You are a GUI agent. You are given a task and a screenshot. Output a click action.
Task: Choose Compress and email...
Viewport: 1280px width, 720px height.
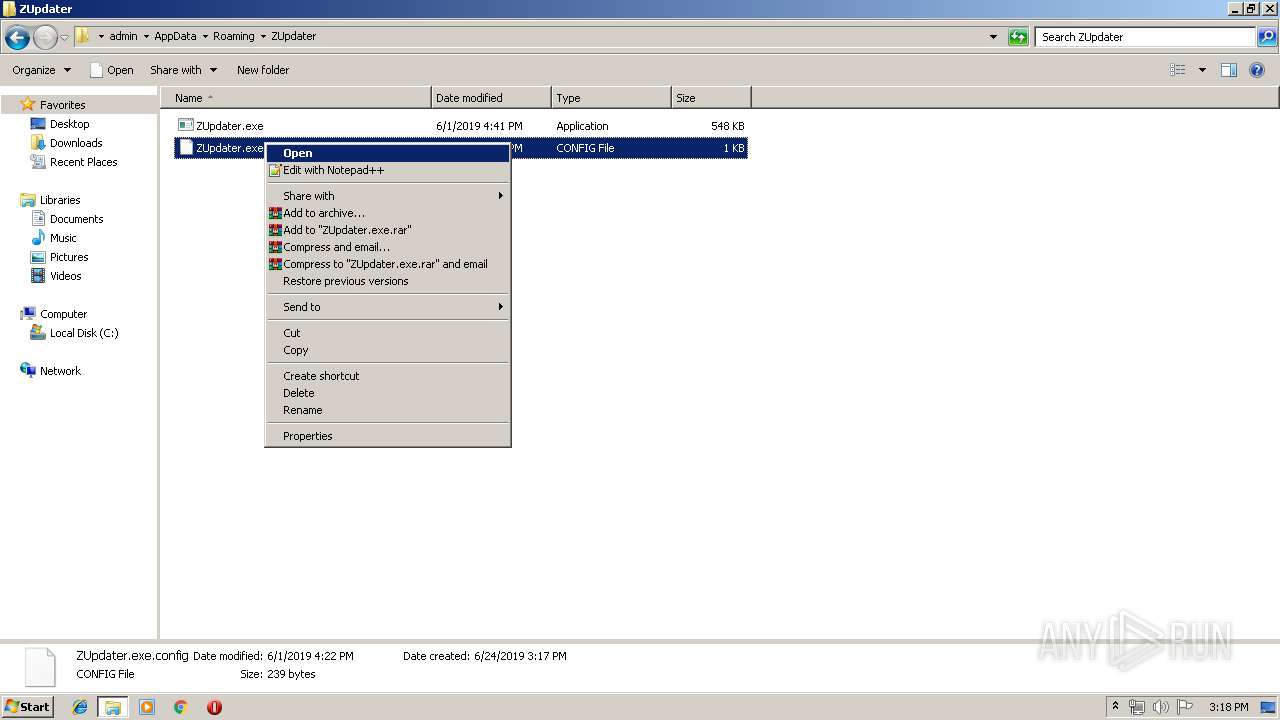388,247
